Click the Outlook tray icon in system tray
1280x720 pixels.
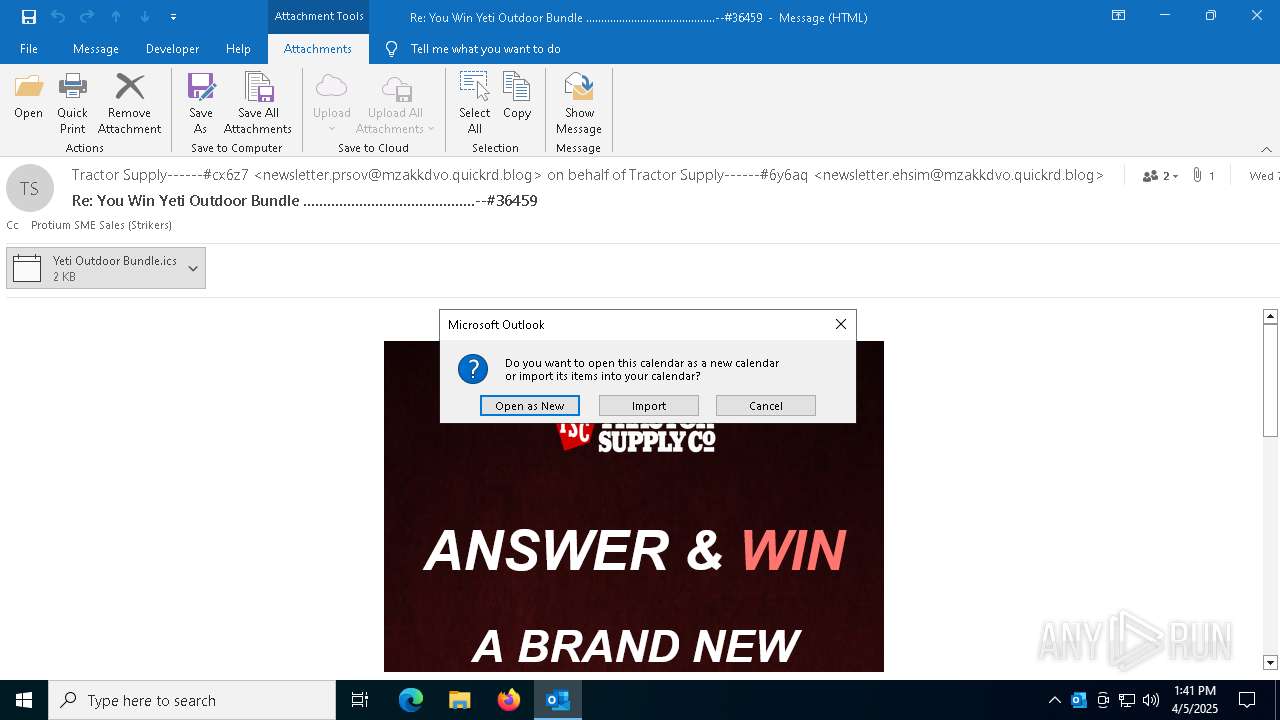[1079, 700]
